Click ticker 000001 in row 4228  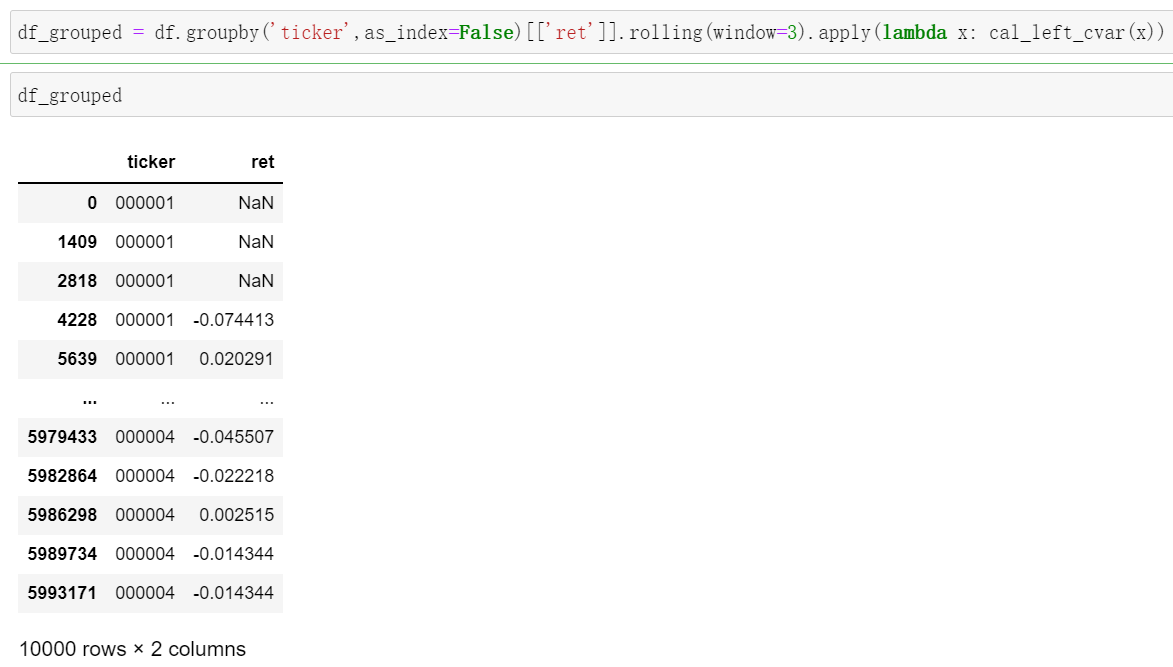click(144, 320)
